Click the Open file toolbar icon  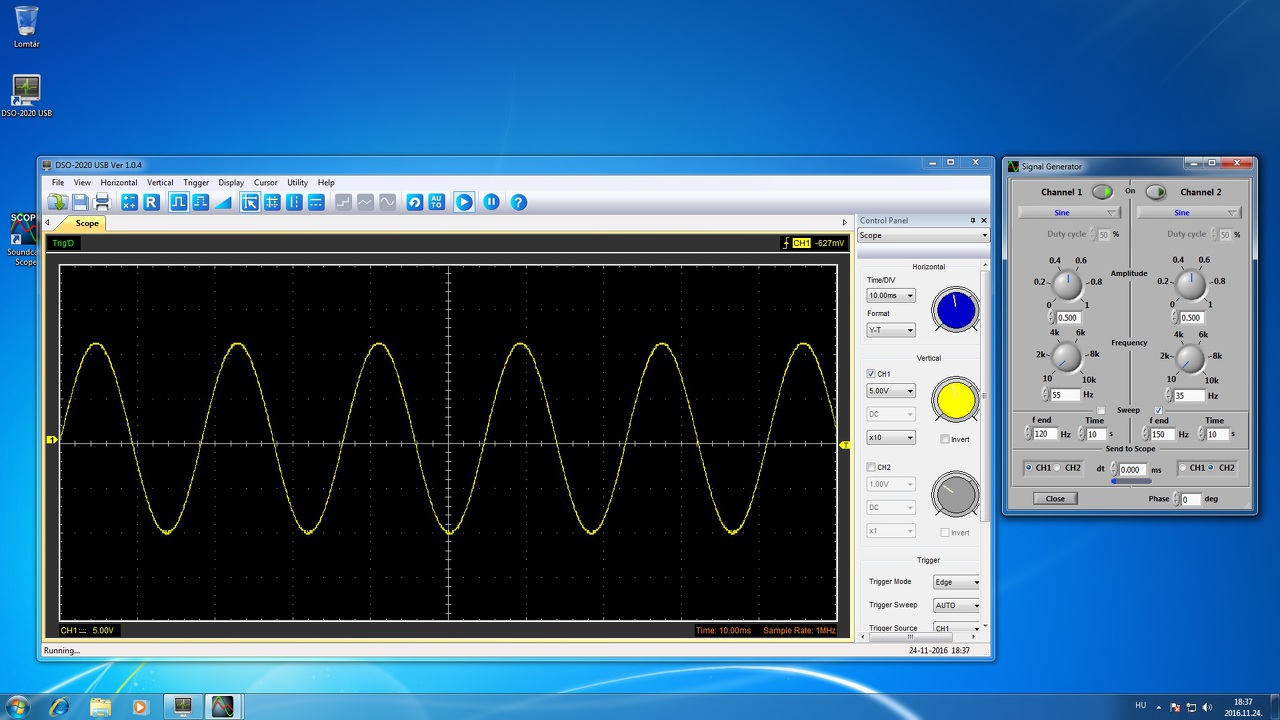click(57, 202)
